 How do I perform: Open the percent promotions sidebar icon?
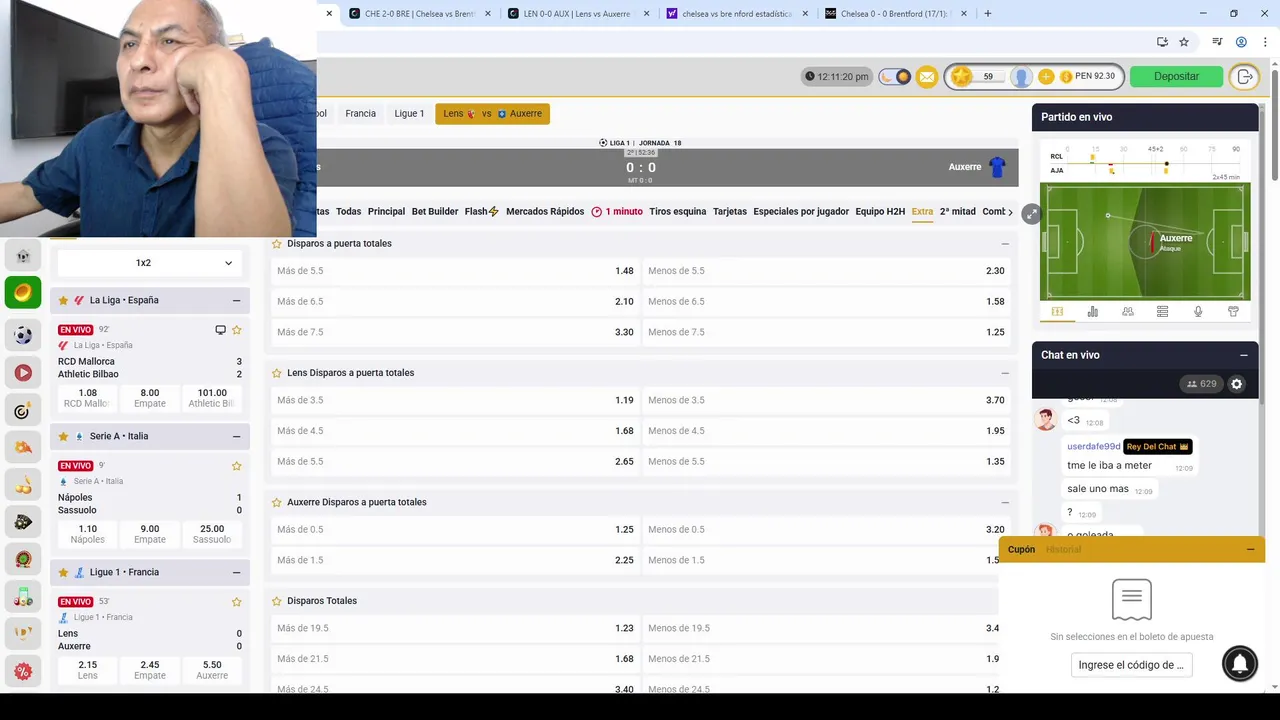coord(23,671)
